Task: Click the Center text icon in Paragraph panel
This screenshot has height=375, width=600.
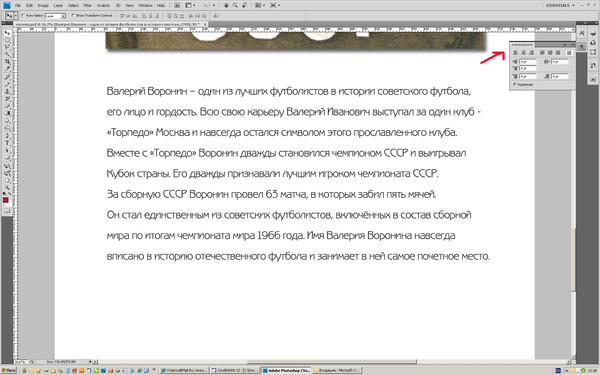Action: pyautogui.click(x=523, y=53)
